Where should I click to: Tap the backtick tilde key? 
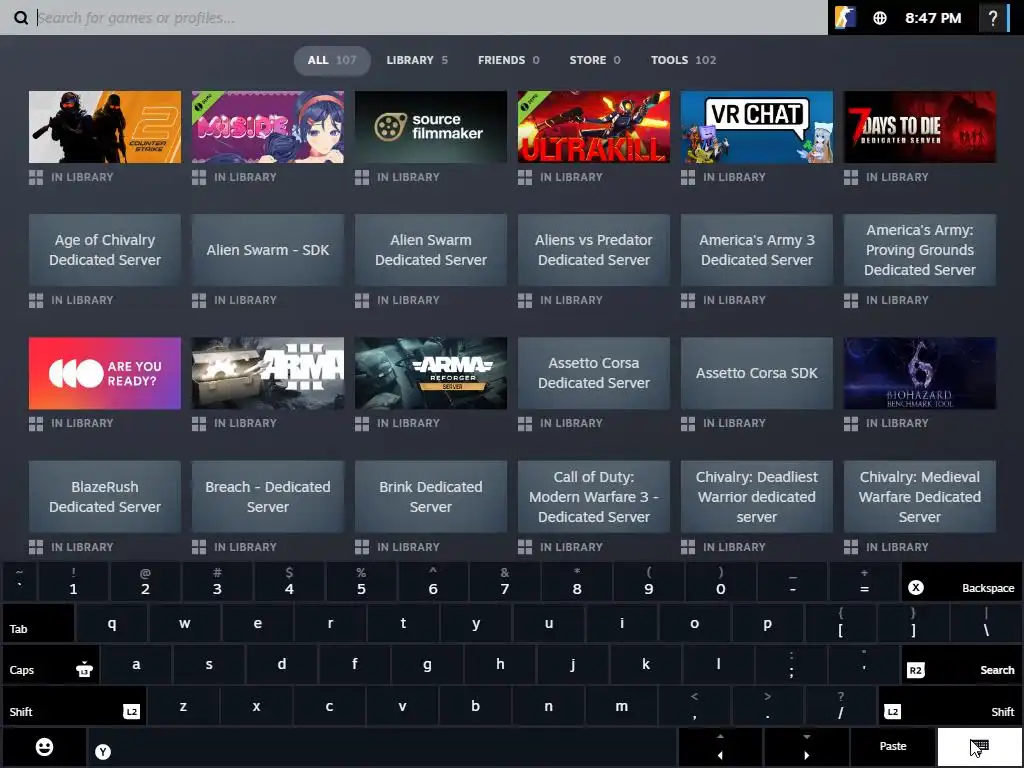pyautogui.click(x=20, y=583)
